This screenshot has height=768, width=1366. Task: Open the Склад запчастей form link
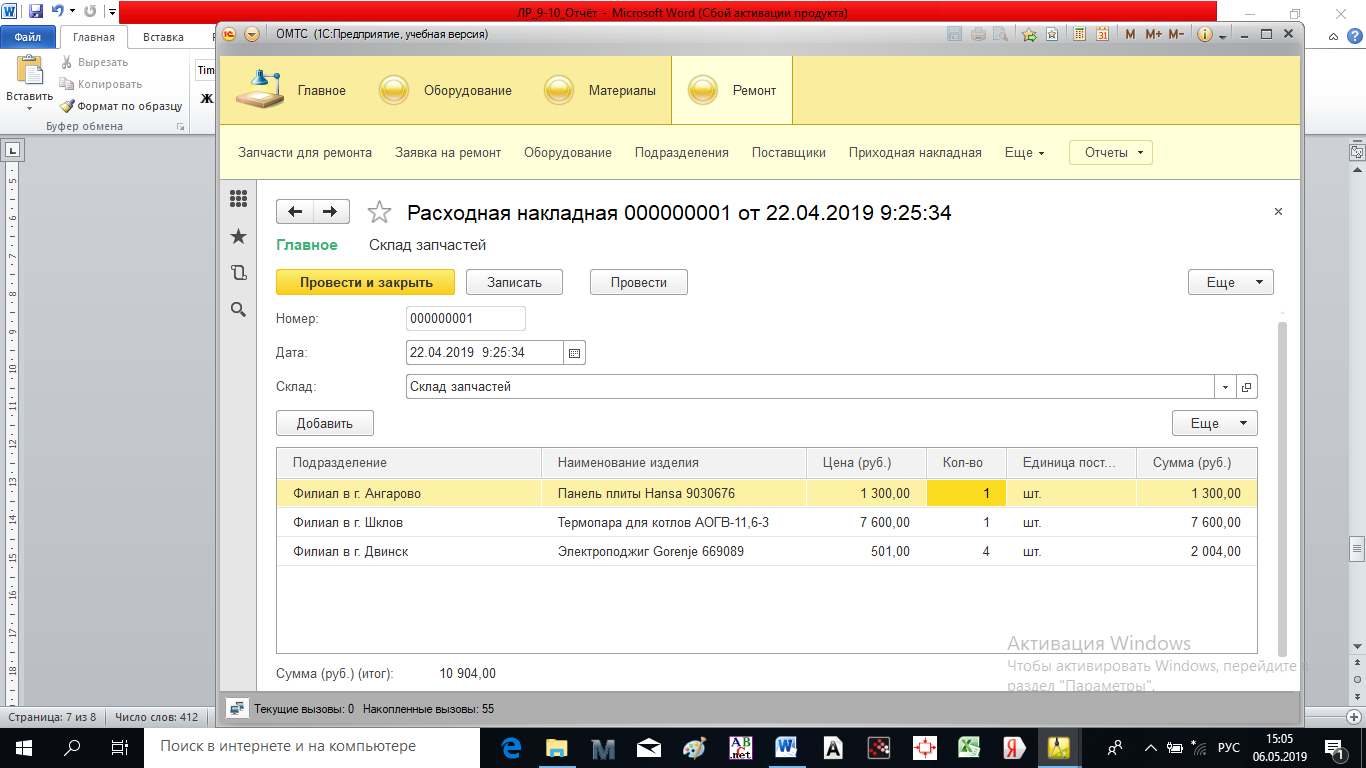(x=427, y=245)
